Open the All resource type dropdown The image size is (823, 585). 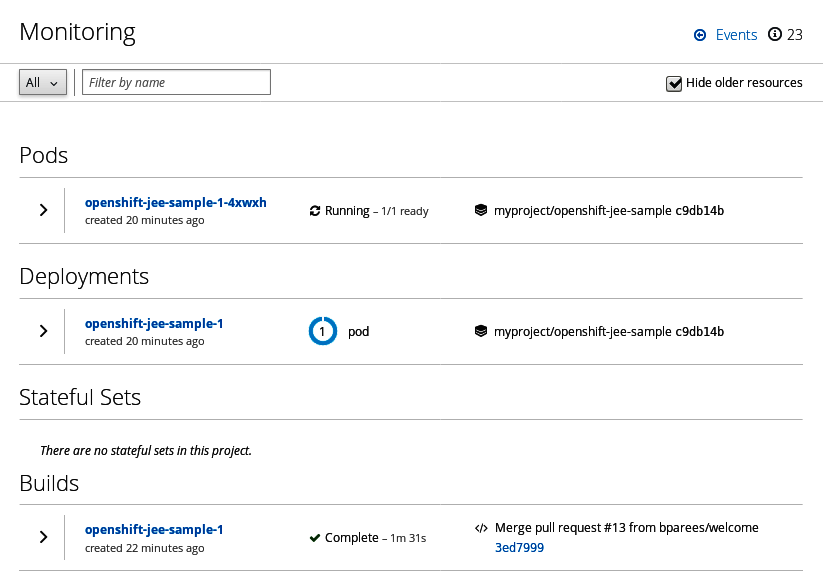[x=43, y=83]
